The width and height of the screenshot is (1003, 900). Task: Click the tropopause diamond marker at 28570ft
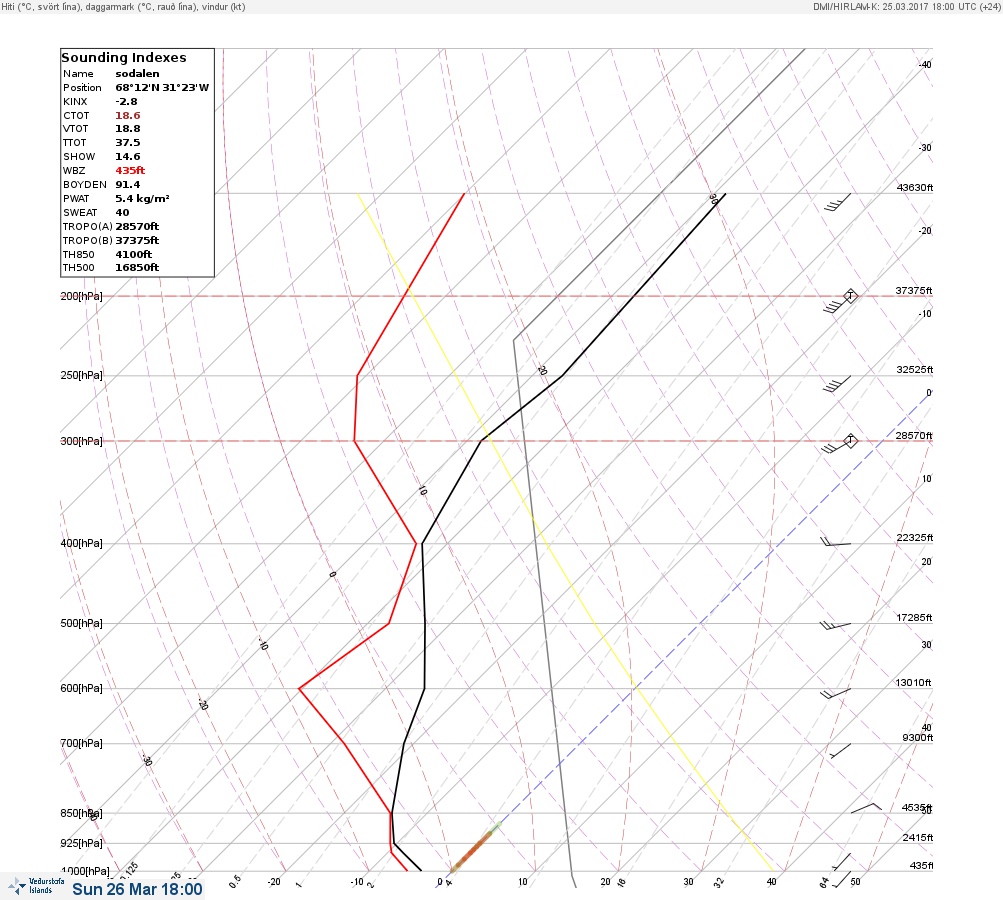pyautogui.click(x=850, y=441)
